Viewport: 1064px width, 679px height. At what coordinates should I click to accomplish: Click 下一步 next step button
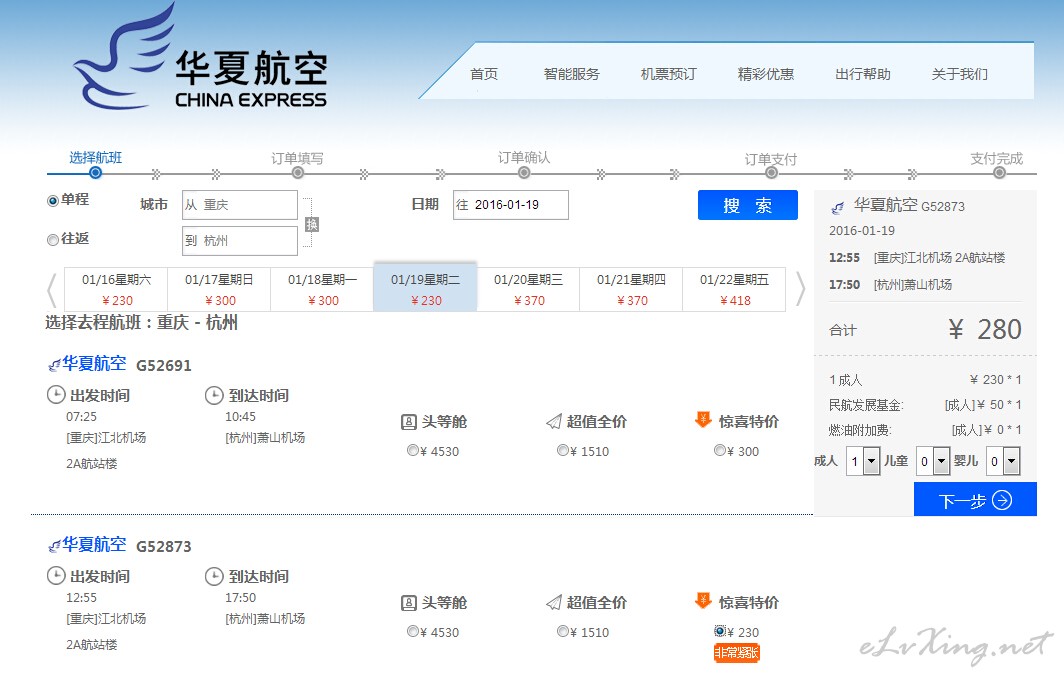[x=975, y=499]
